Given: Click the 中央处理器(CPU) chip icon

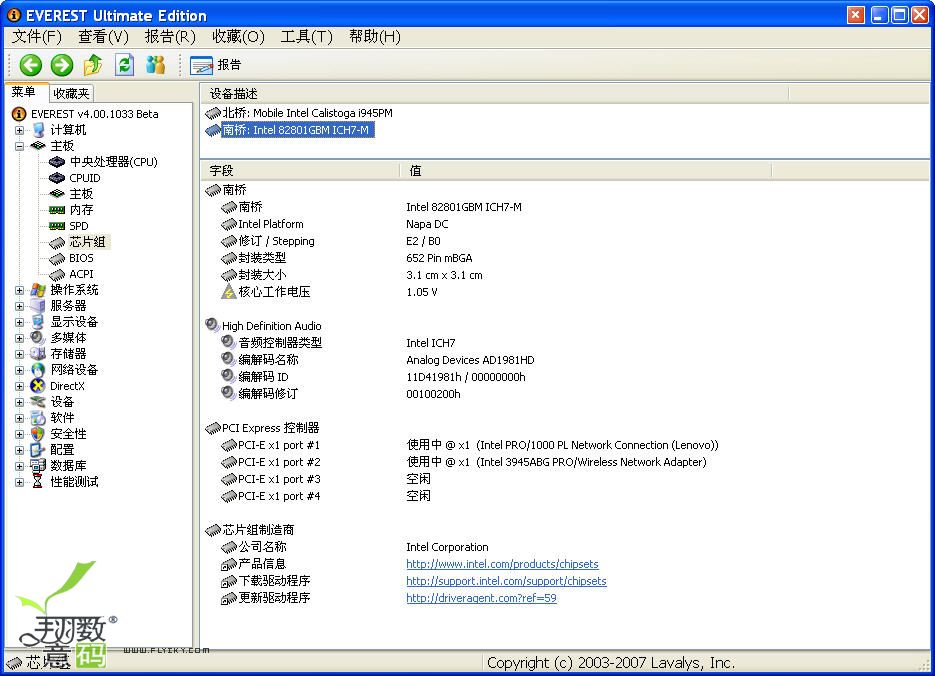Looking at the screenshot, I should [x=57, y=162].
